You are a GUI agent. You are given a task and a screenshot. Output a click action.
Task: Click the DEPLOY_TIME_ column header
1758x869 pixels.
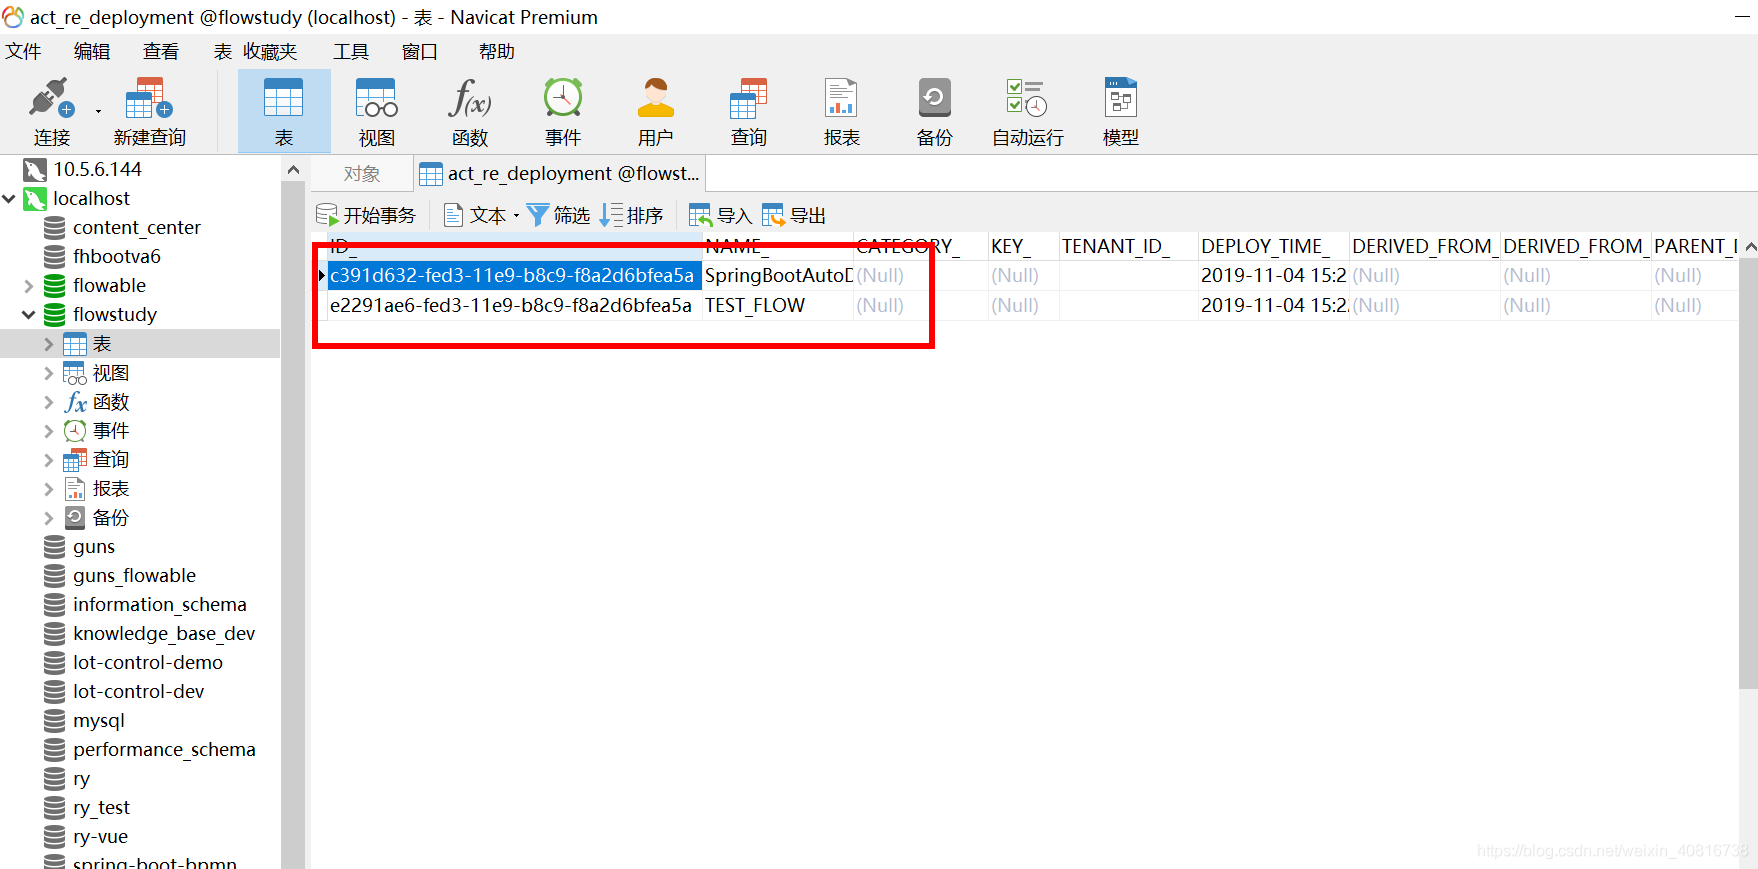click(1274, 246)
